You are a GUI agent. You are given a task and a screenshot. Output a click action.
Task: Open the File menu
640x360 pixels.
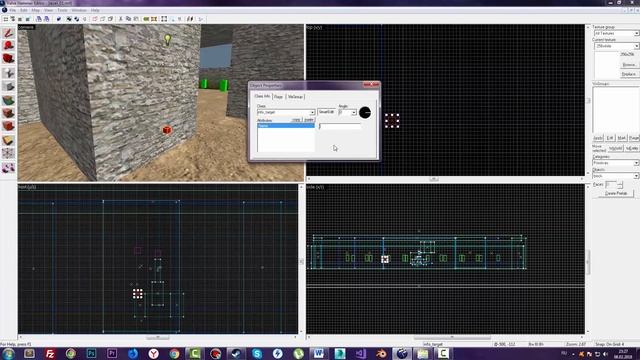pos(13,10)
